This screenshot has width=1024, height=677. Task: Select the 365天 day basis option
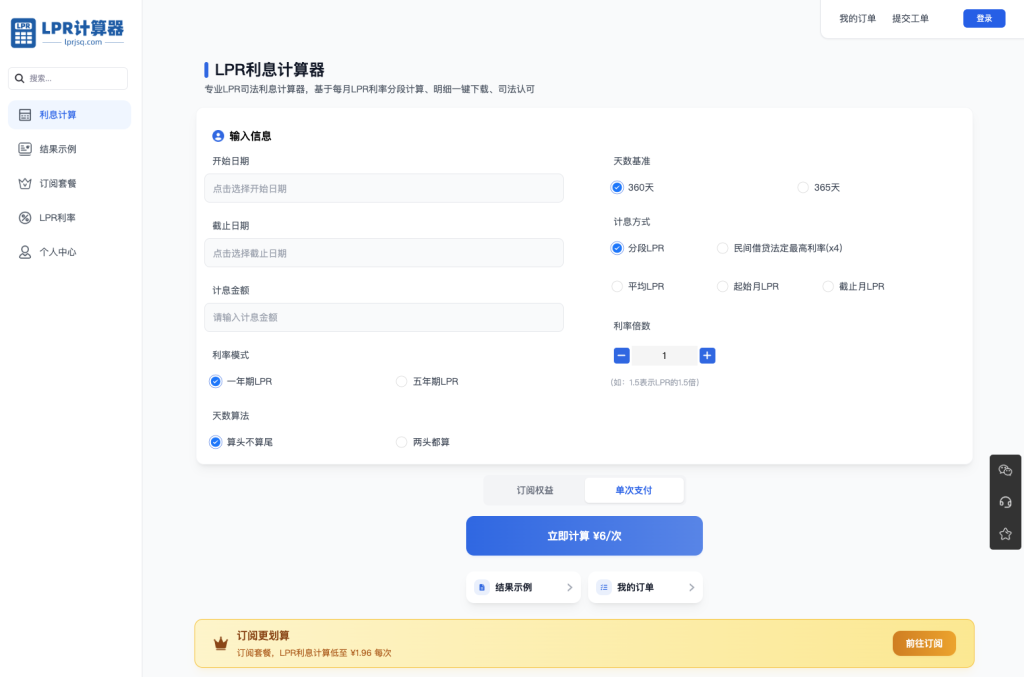803,187
